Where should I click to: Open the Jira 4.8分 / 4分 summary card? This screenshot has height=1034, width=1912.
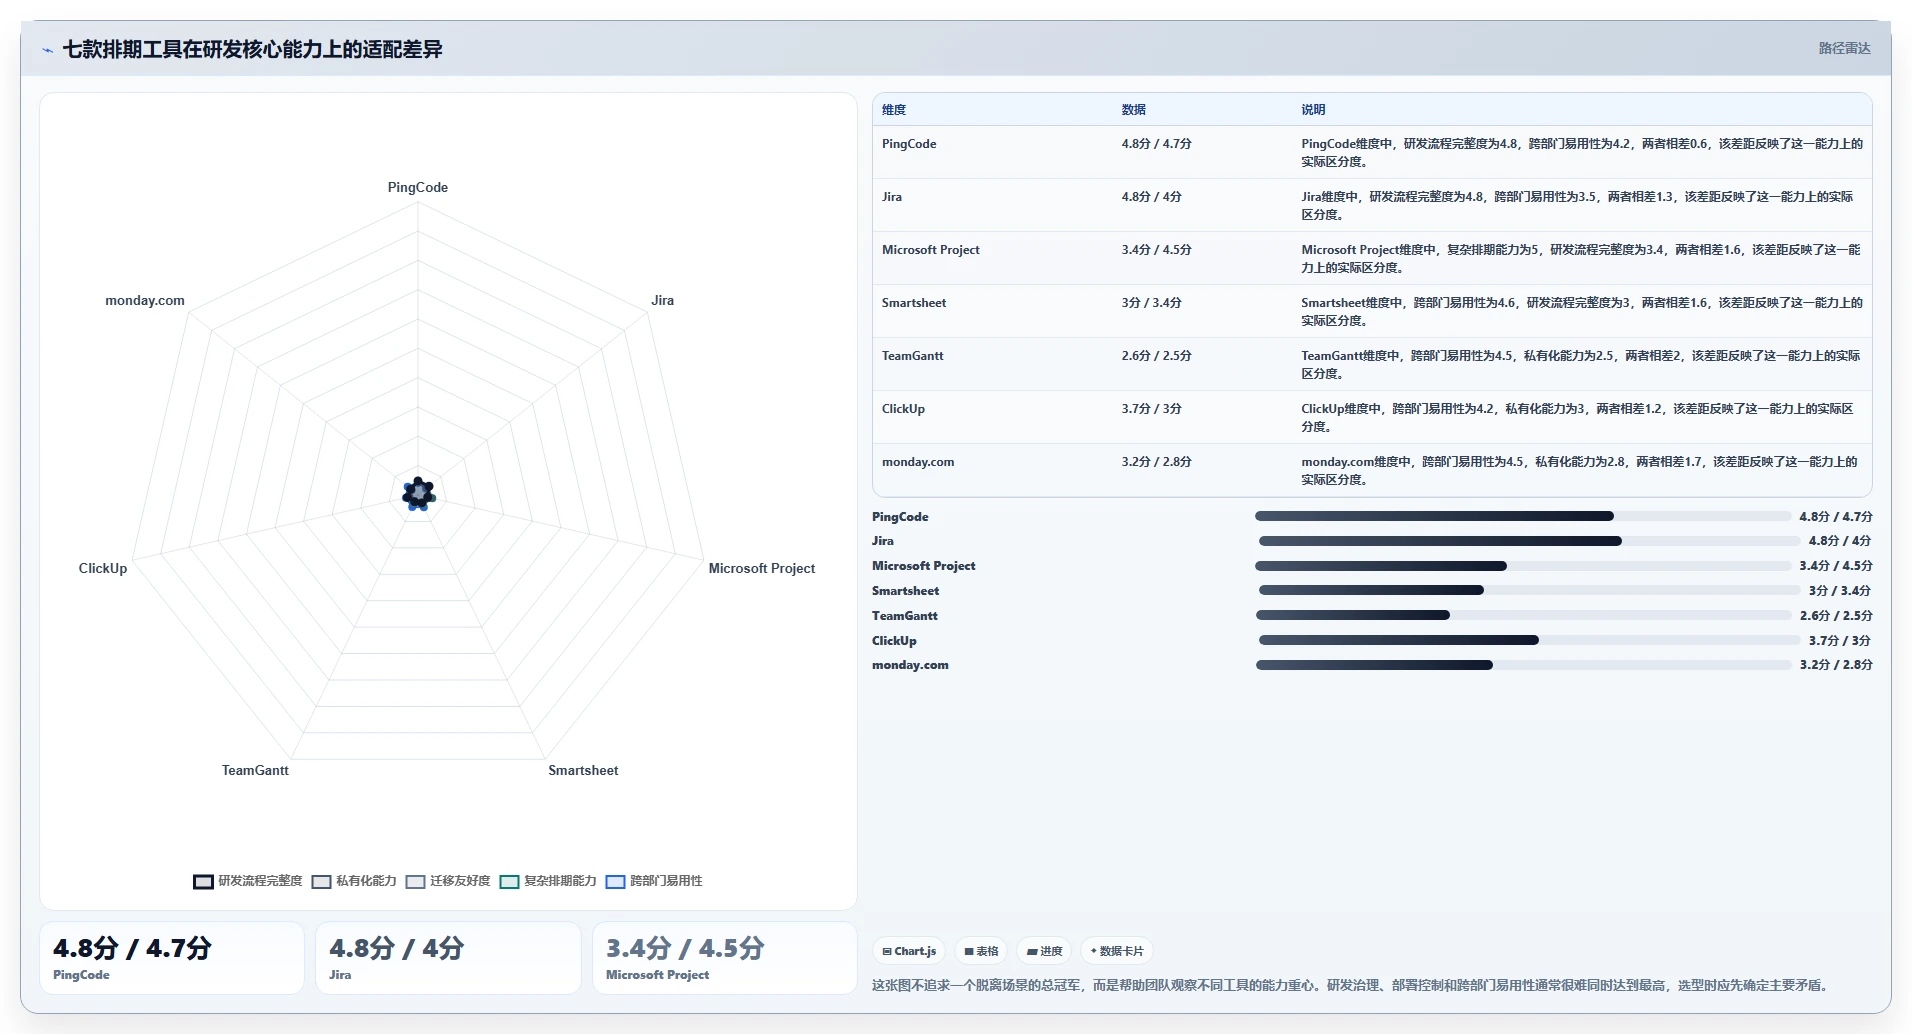click(x=448, y=958)
